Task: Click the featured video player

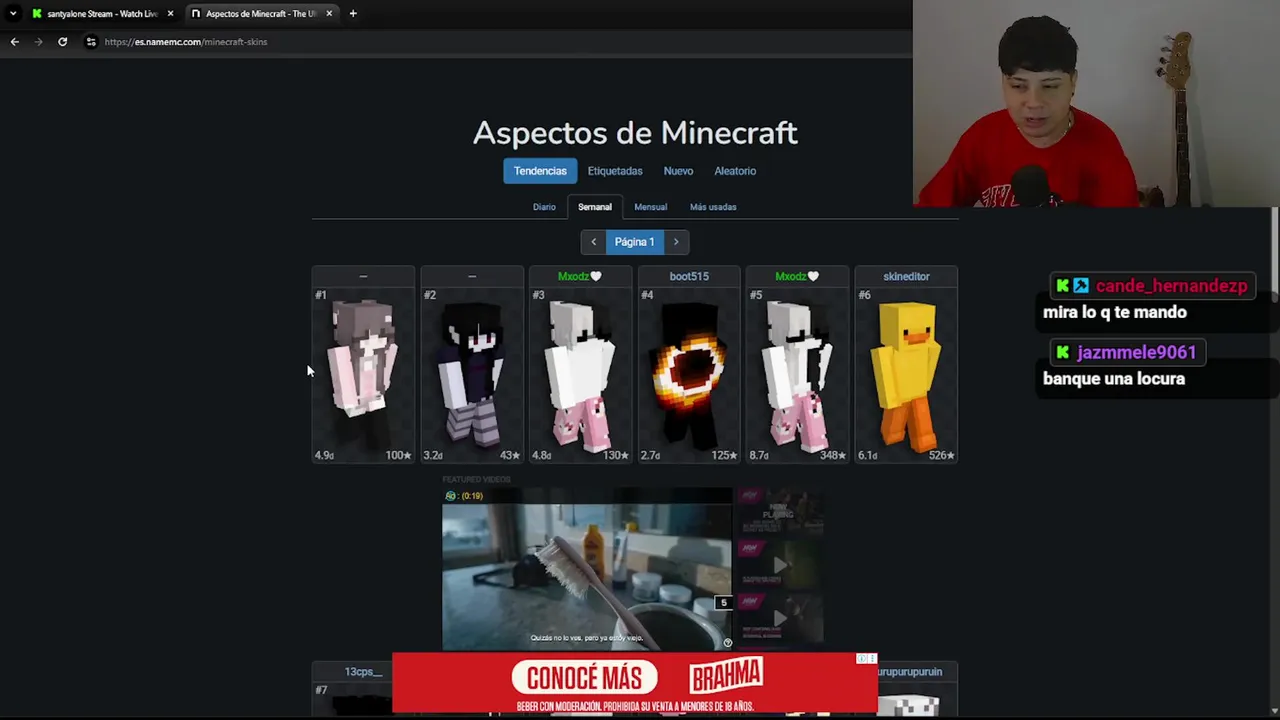Action: click(587, 570)
